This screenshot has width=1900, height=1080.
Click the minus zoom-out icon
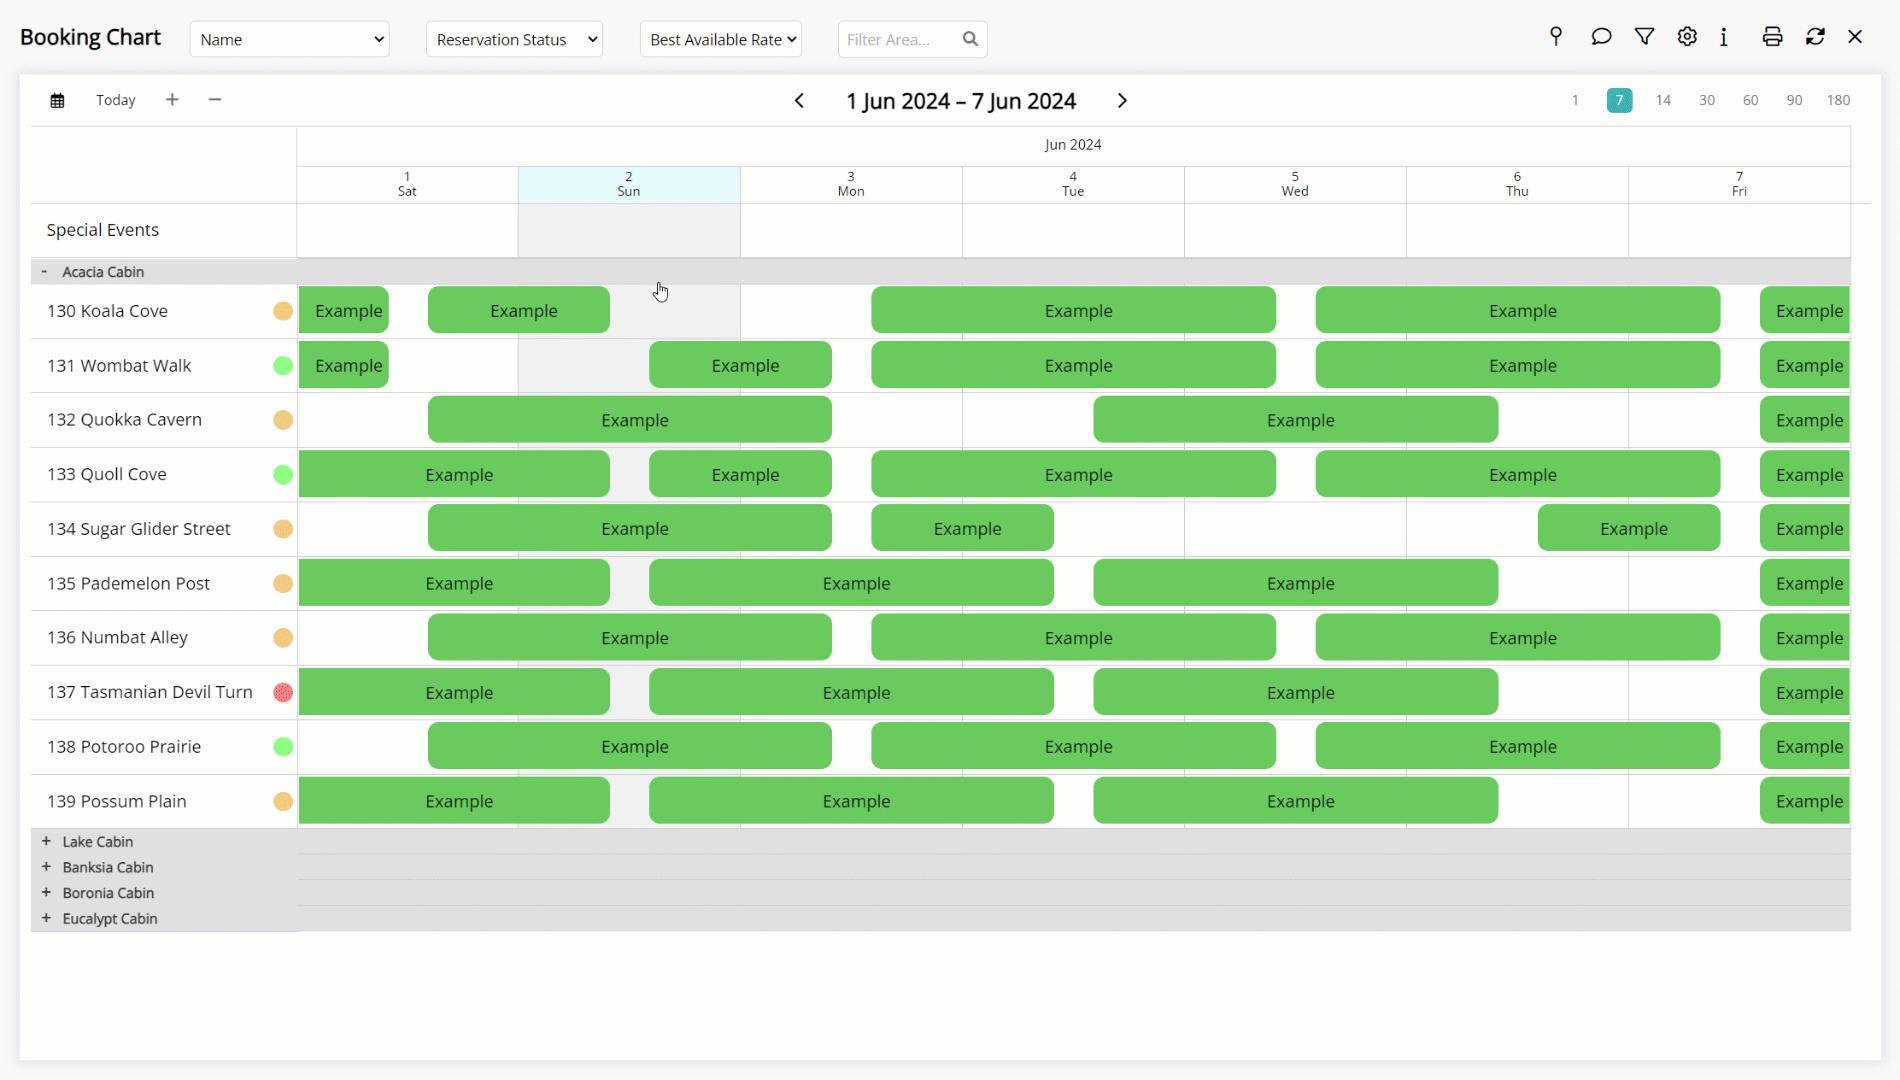click(215, 99)
